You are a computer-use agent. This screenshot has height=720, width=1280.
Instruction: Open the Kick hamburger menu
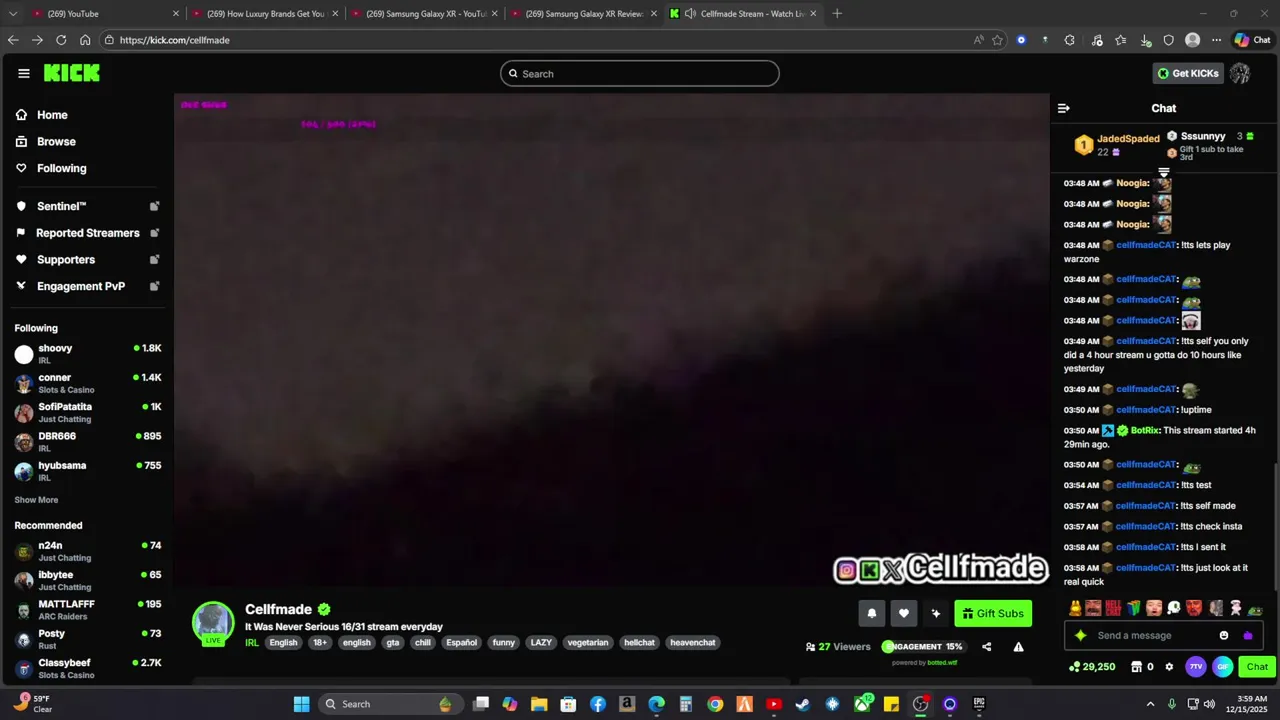coord(24,73)
